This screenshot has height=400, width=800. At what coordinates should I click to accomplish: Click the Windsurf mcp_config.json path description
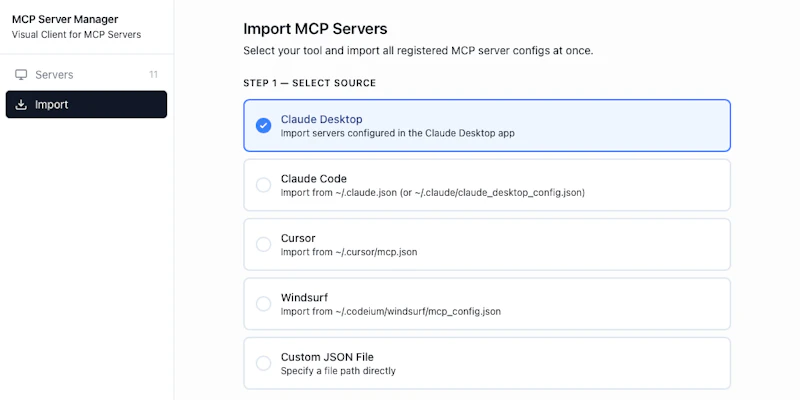pyautogui.click(x=391, y=311)
